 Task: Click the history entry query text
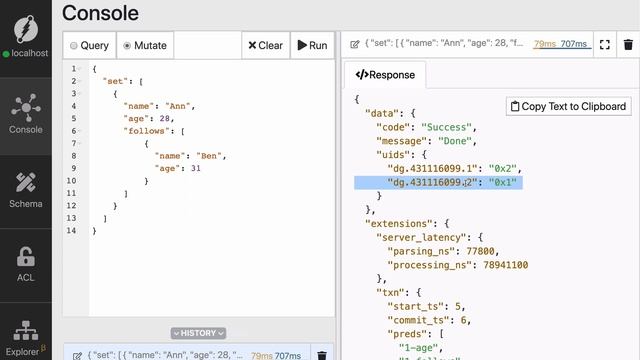pyautogui.click(x=165, y=355)
